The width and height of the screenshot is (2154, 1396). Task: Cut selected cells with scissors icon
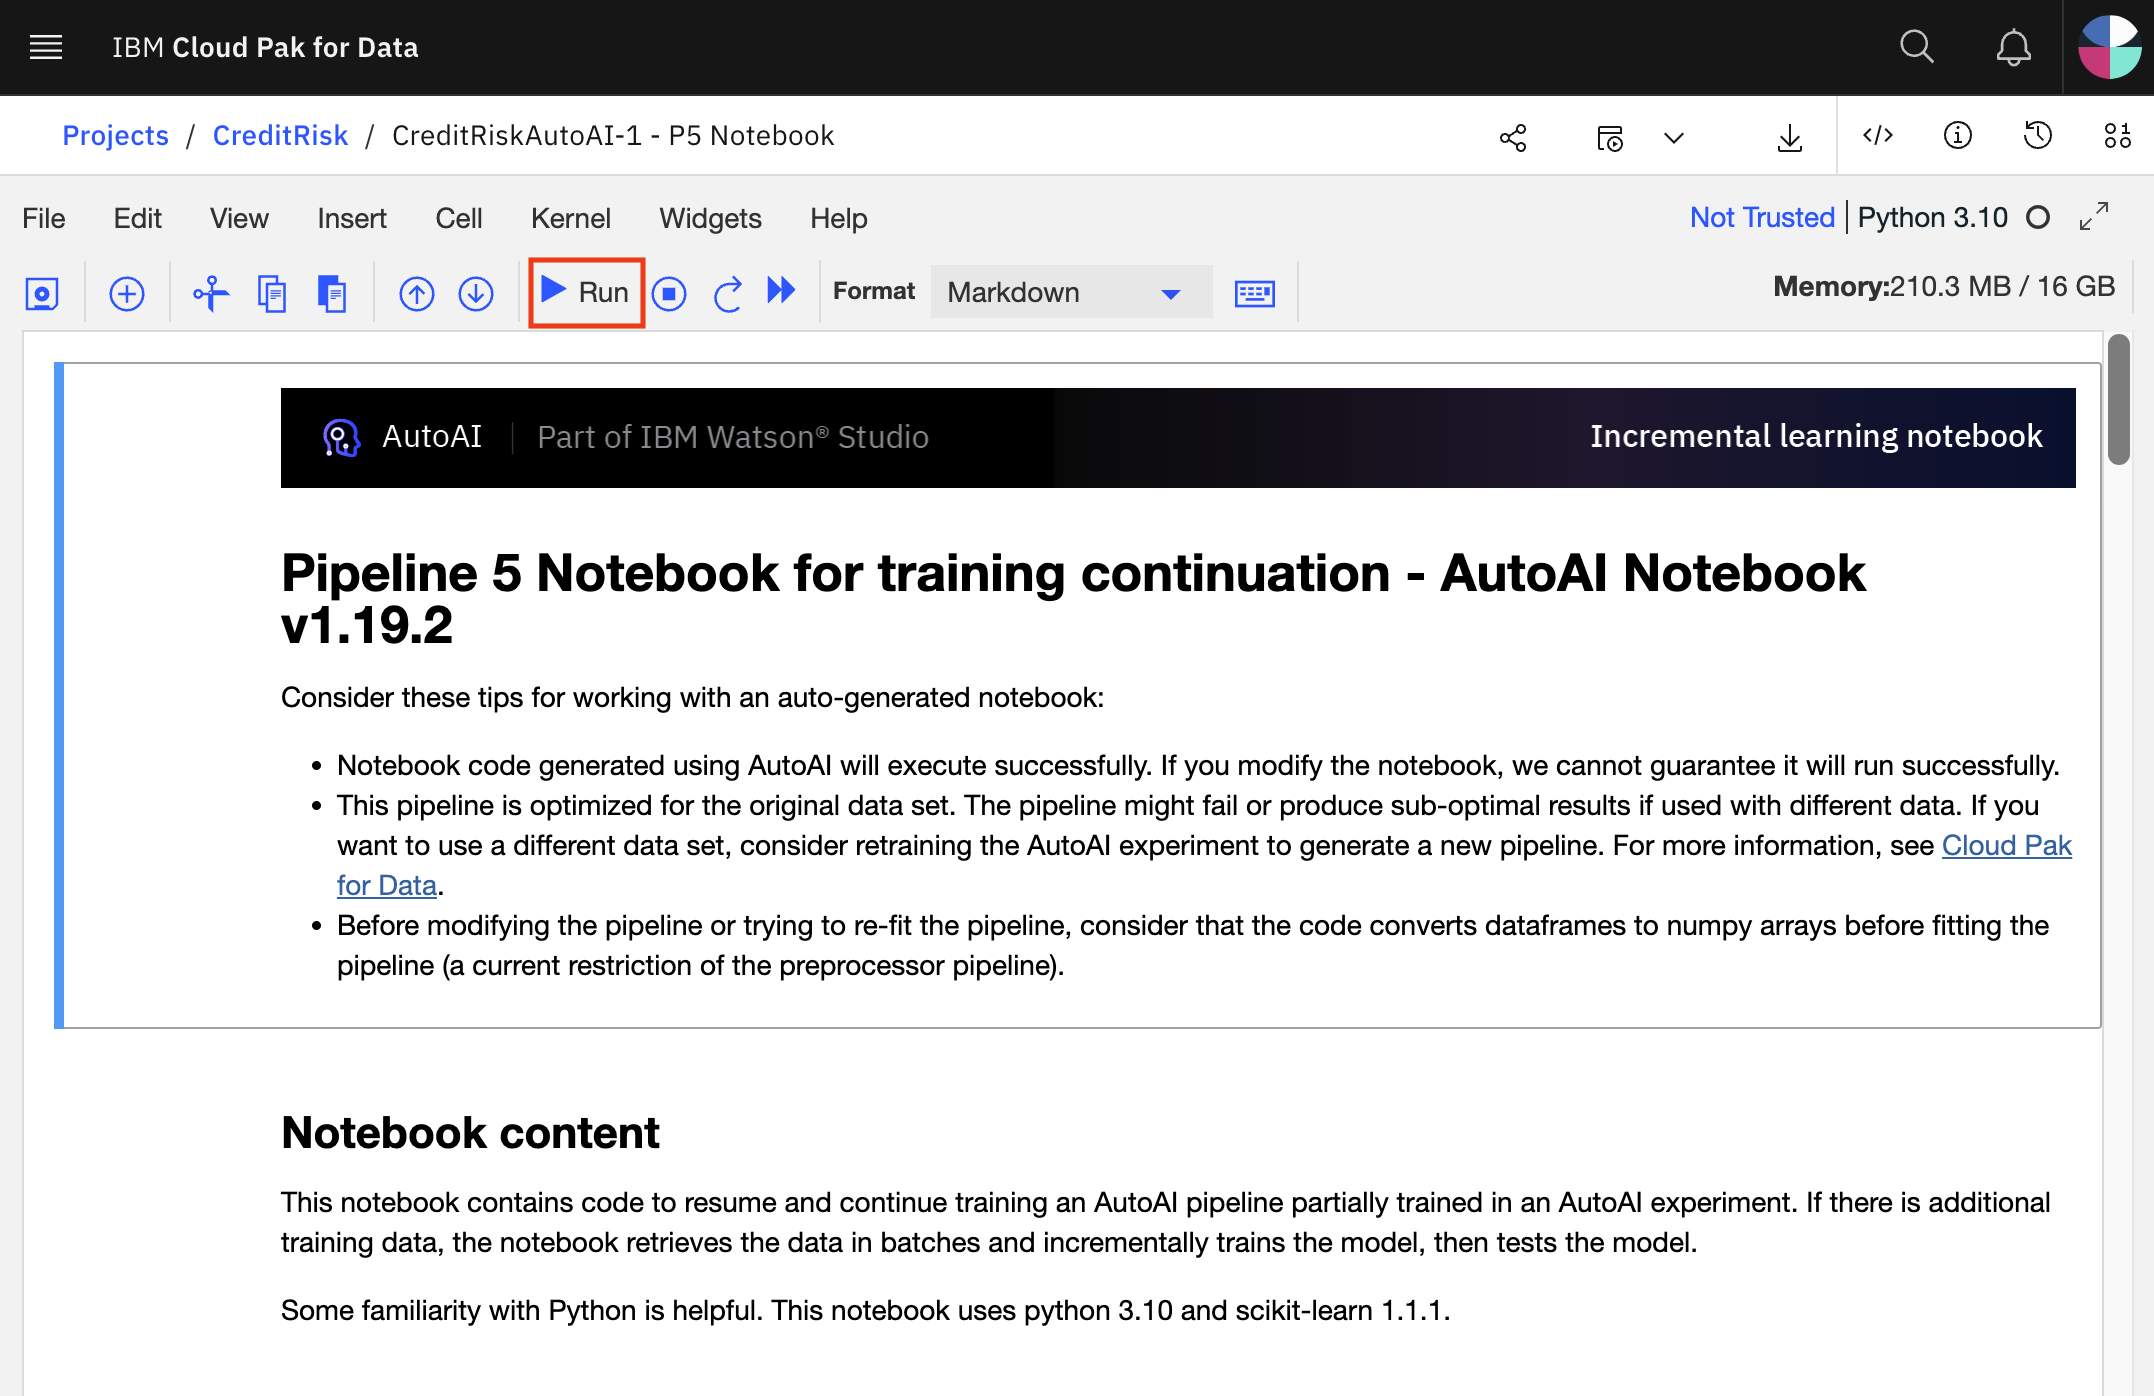(211, 293)
